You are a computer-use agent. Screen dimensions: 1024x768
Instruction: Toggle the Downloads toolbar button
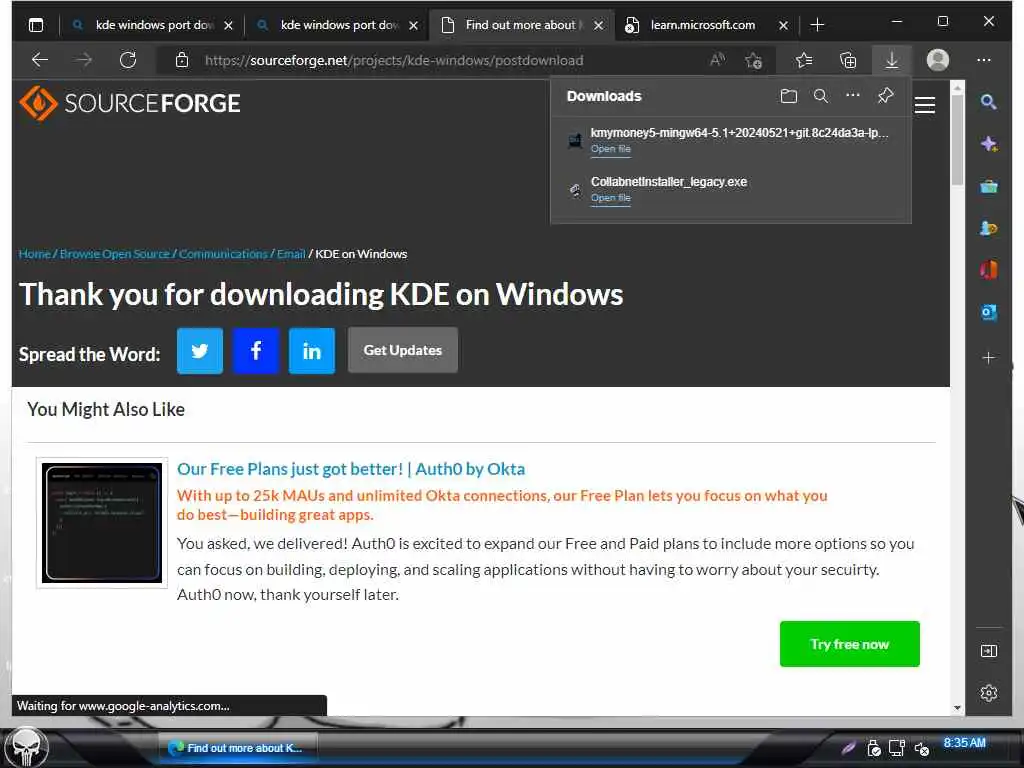point(891,60)
